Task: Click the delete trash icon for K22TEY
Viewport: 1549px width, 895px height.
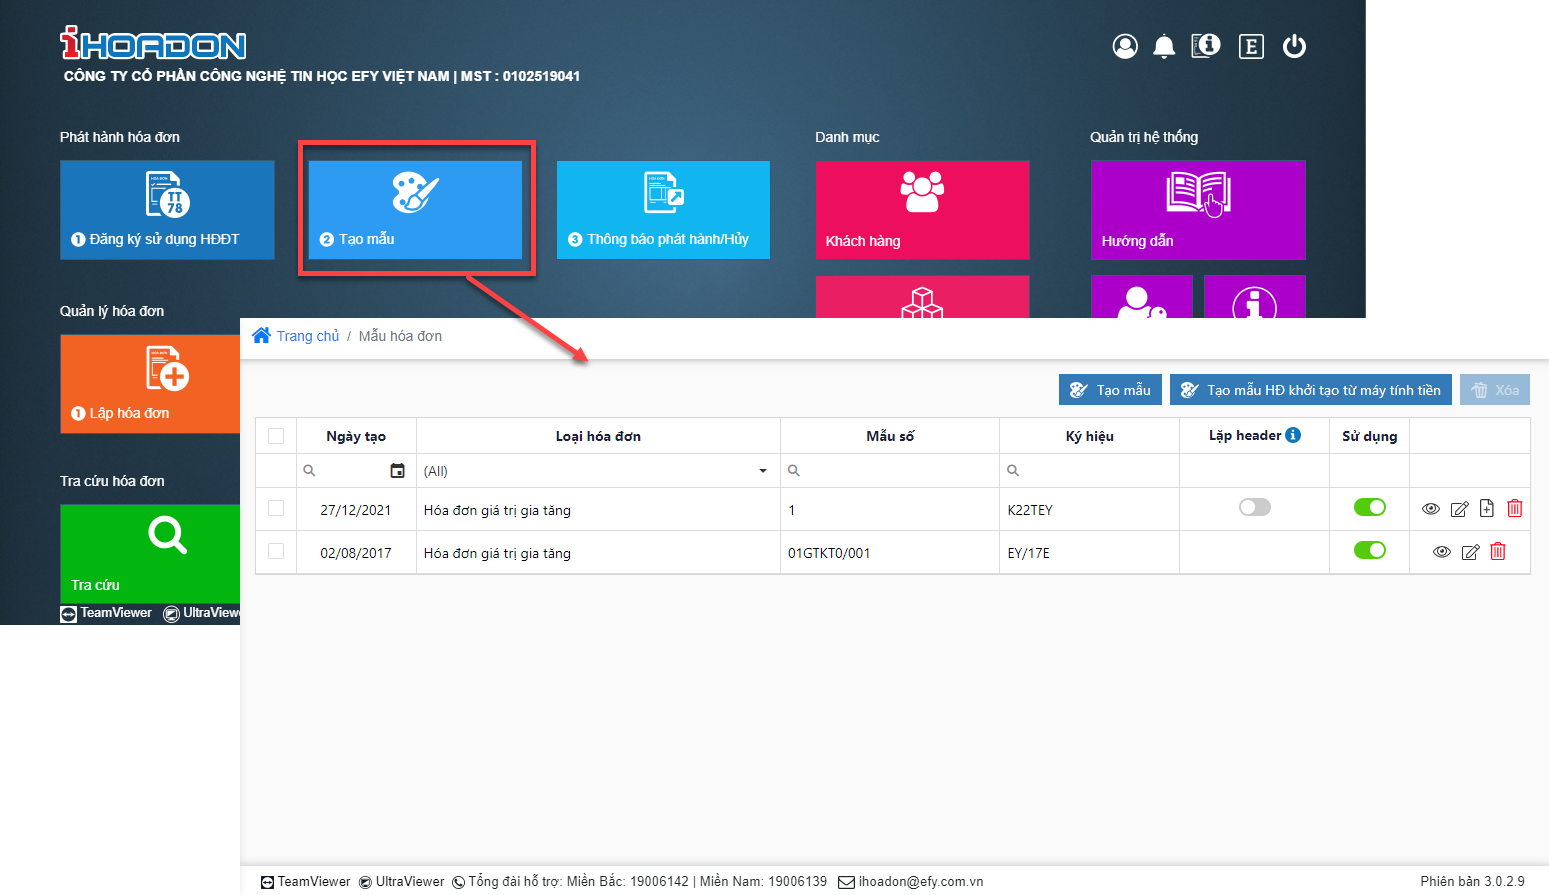Action: tap(1515, 509)
